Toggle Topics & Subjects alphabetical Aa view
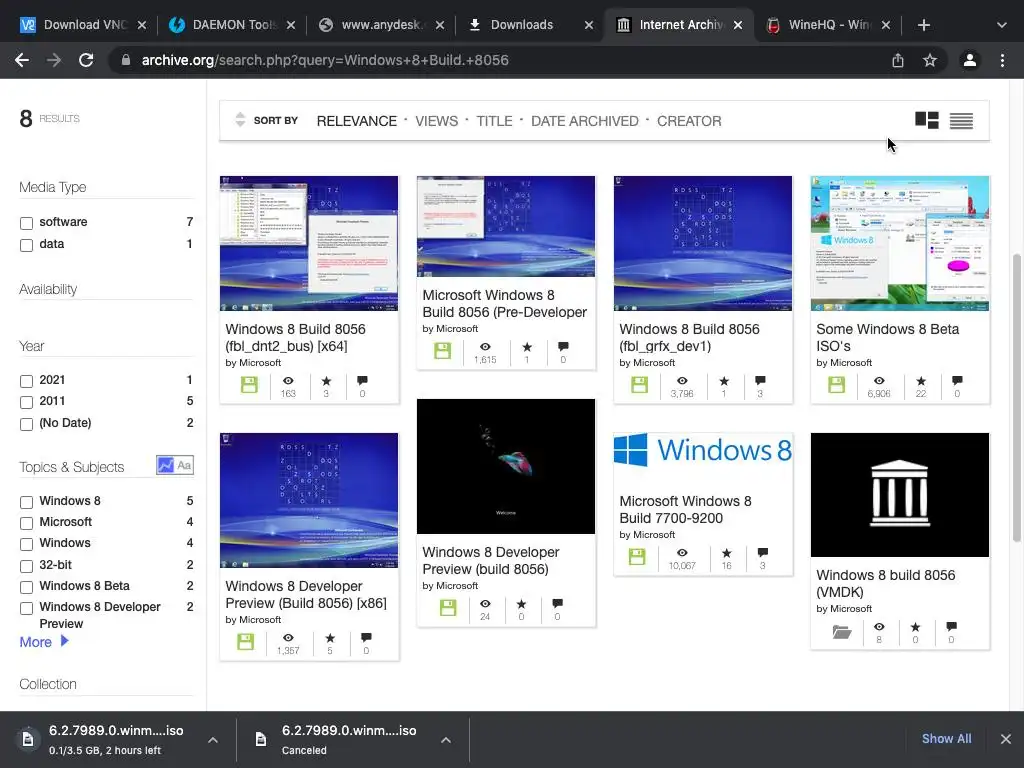This screenshot has width=1024, height=768. 184,465
